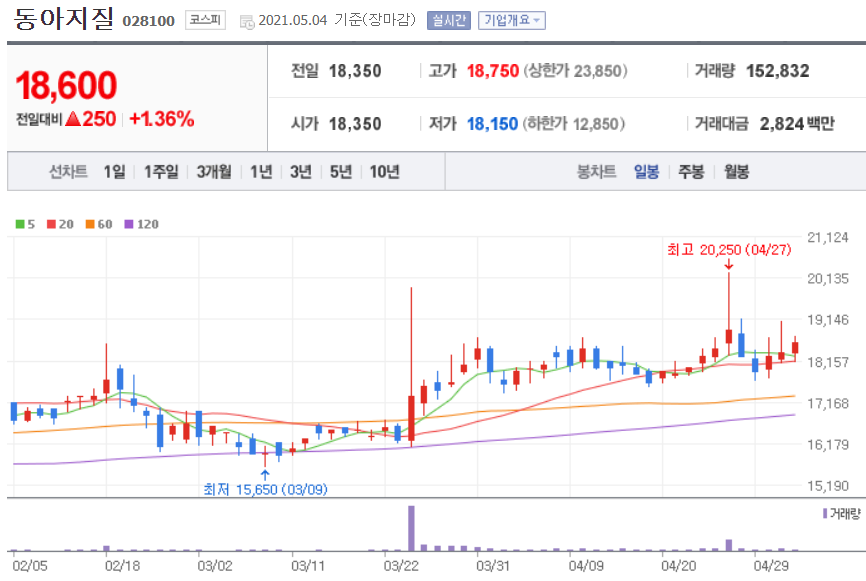
Task: Select the 1일 line chart period
Action: pos(114,172)
